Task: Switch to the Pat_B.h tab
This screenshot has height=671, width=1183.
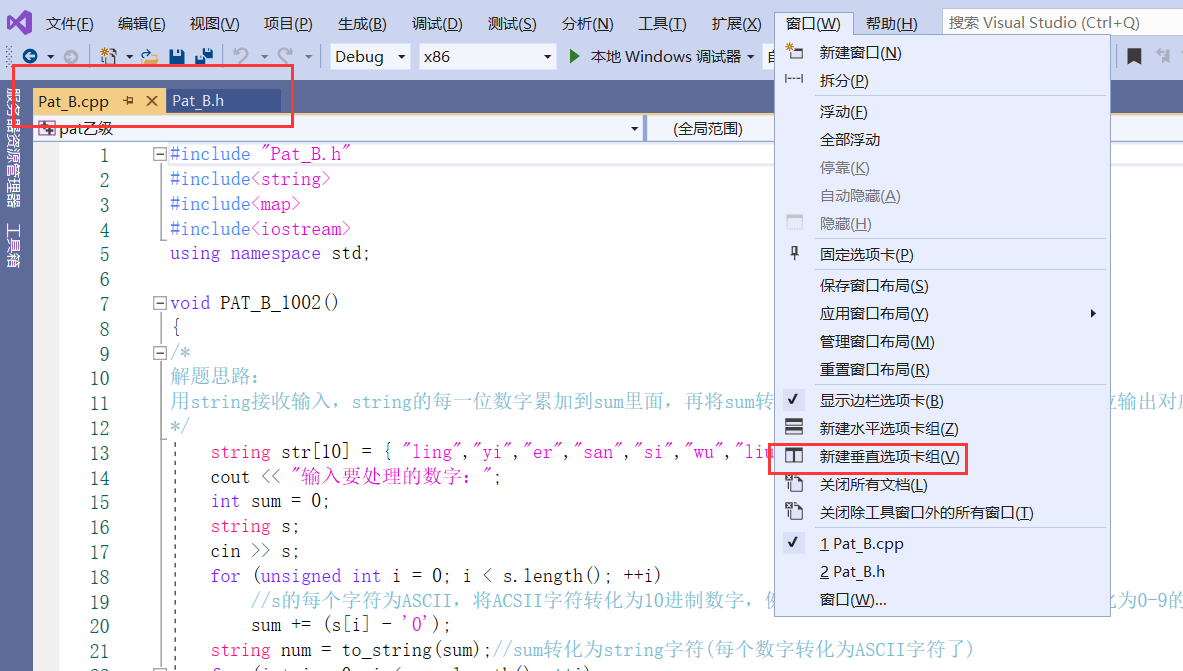Action: tap(197, 100)
